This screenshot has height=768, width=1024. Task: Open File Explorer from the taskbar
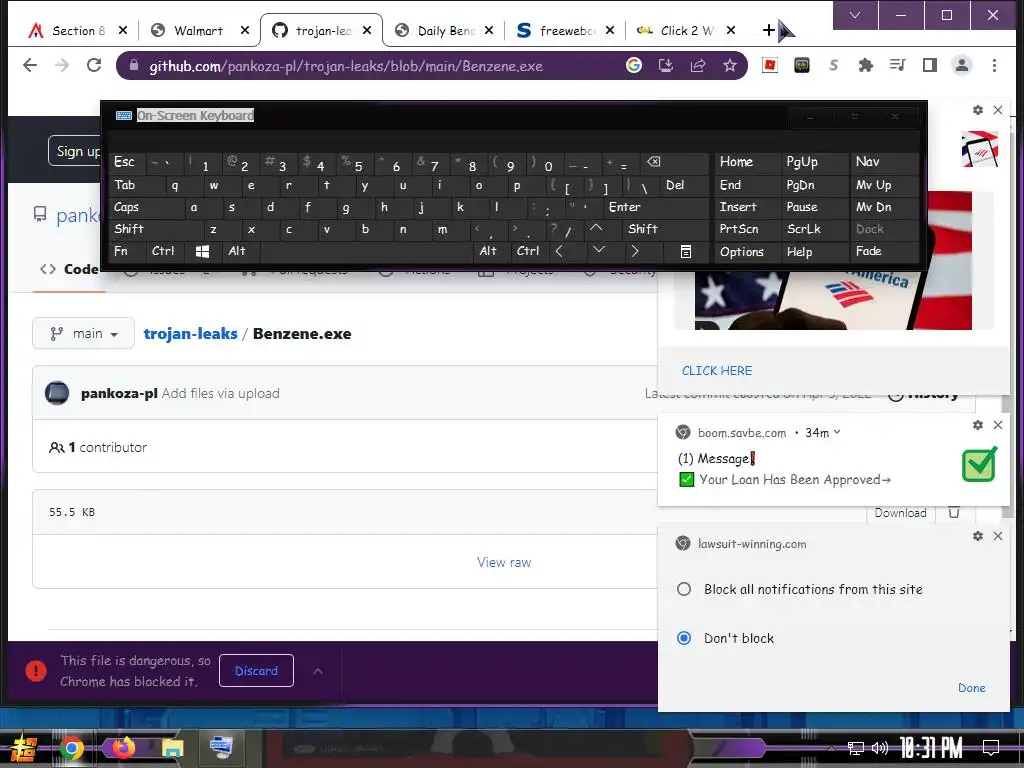coord(172,748)
